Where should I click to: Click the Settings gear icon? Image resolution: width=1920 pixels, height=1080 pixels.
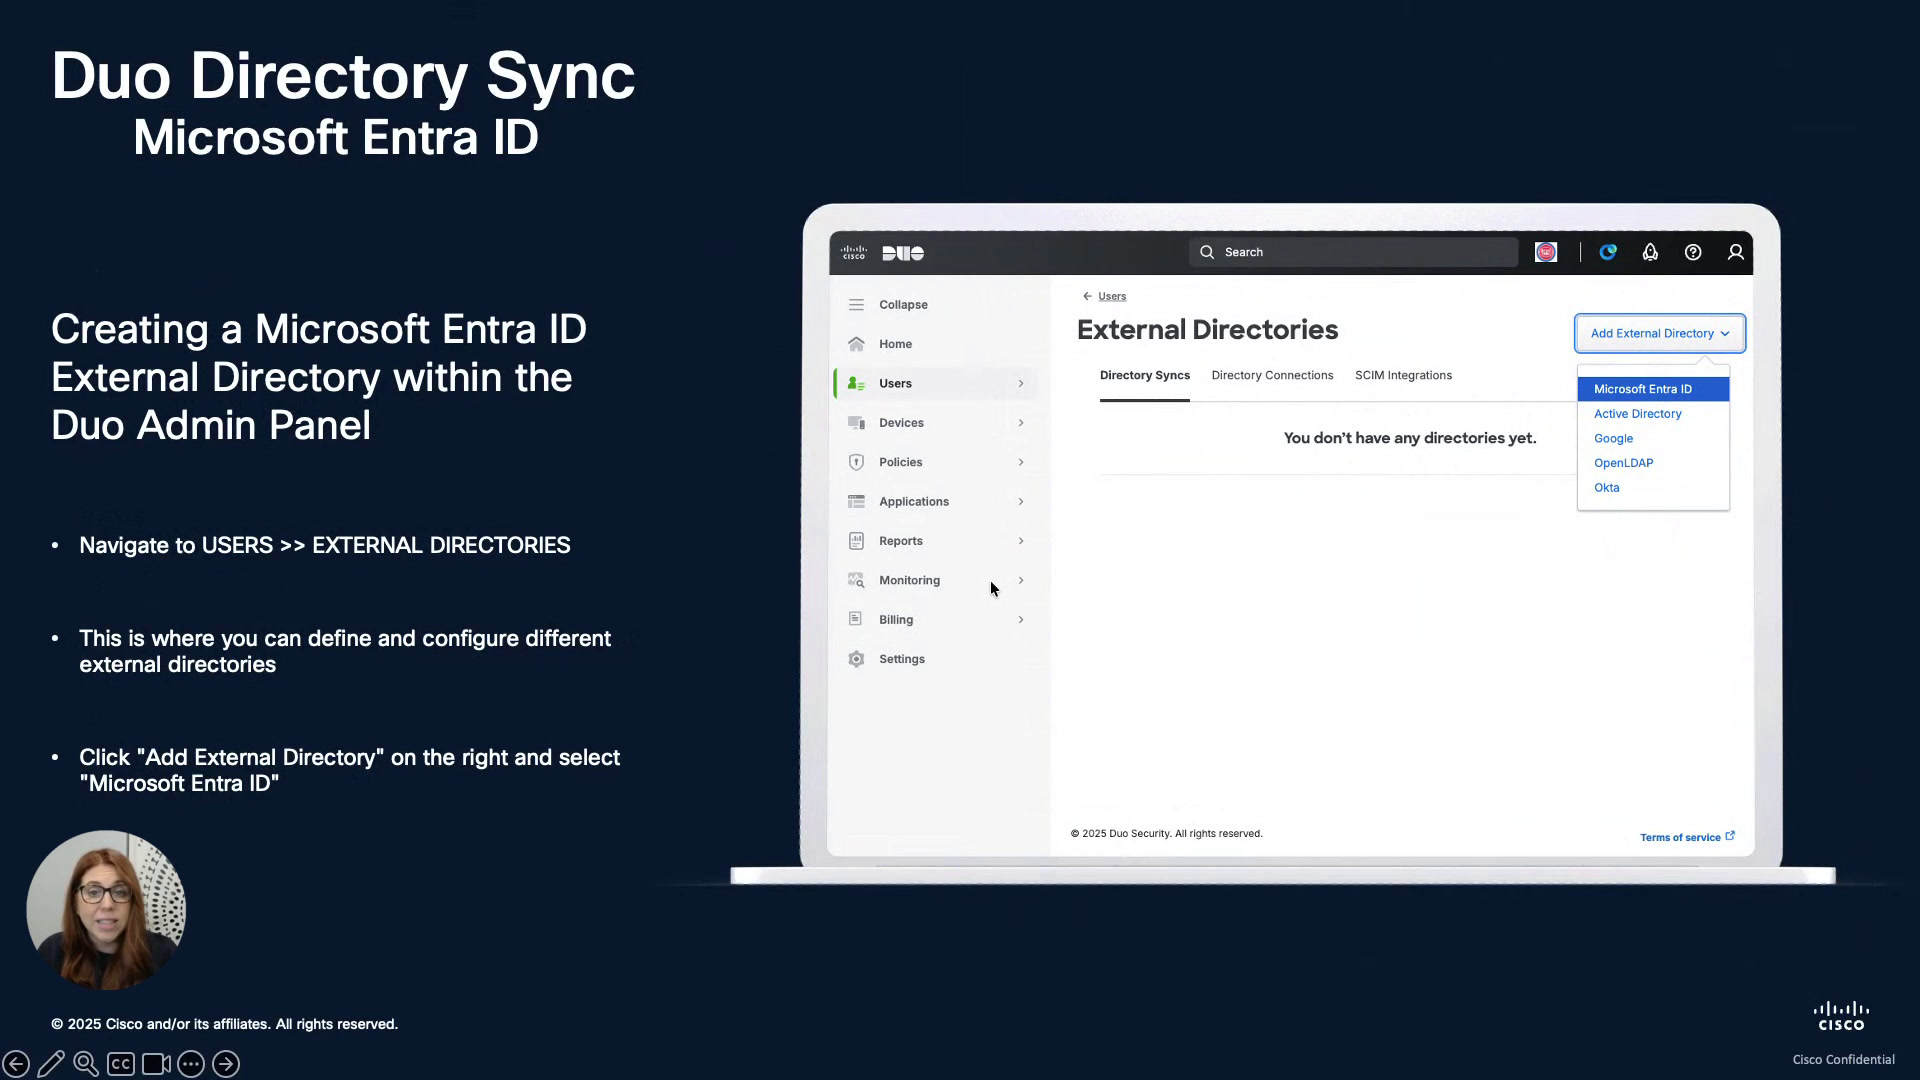[x=856, y=659]
